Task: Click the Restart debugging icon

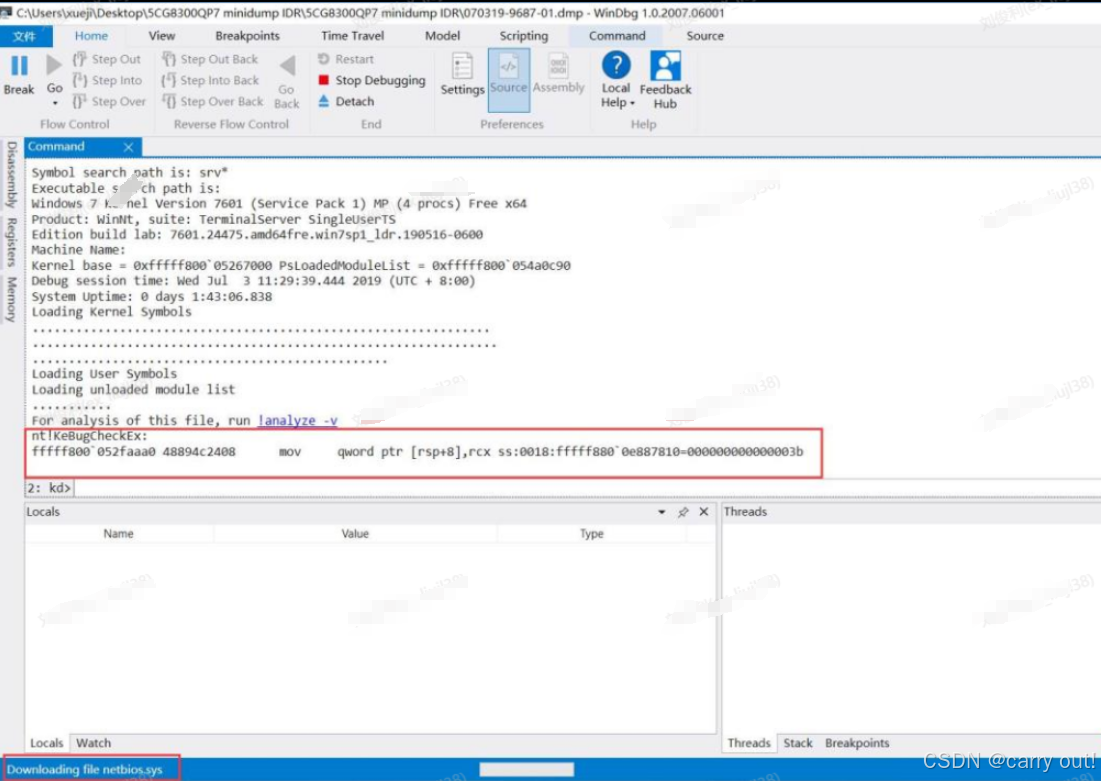Action: click(x=324, y=59)
